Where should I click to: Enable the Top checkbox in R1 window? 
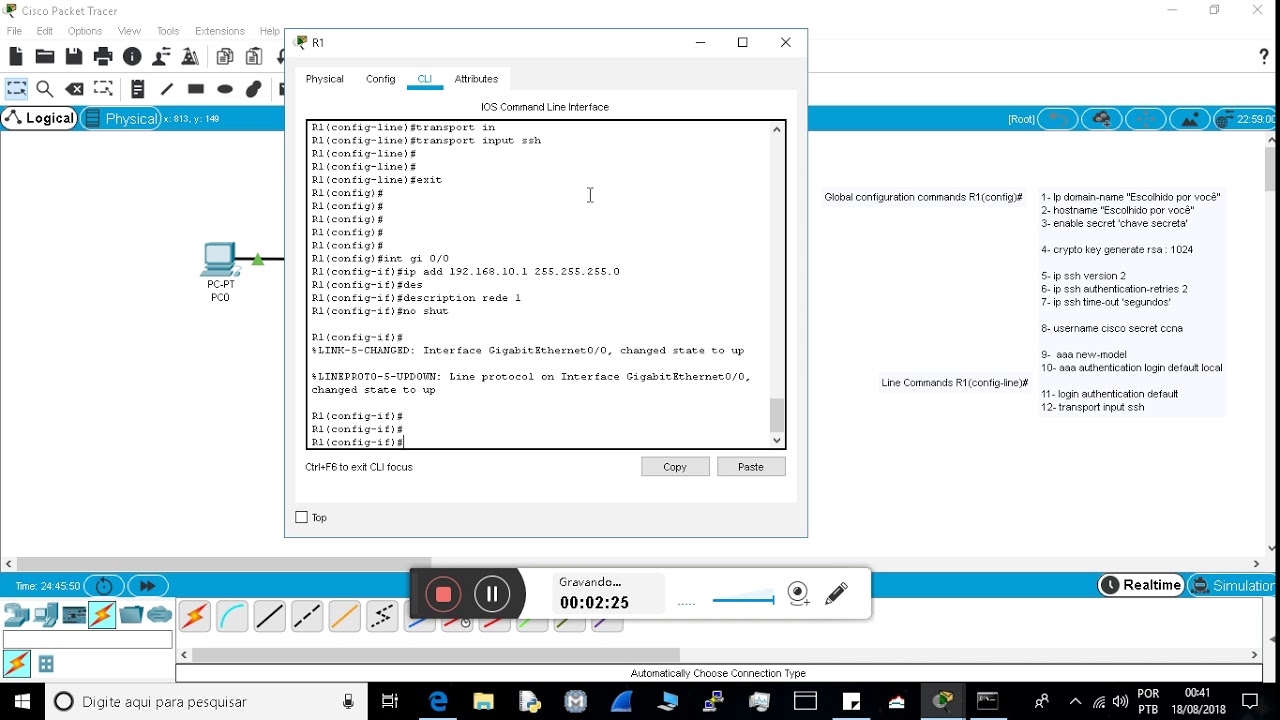[x=302, y=517]
